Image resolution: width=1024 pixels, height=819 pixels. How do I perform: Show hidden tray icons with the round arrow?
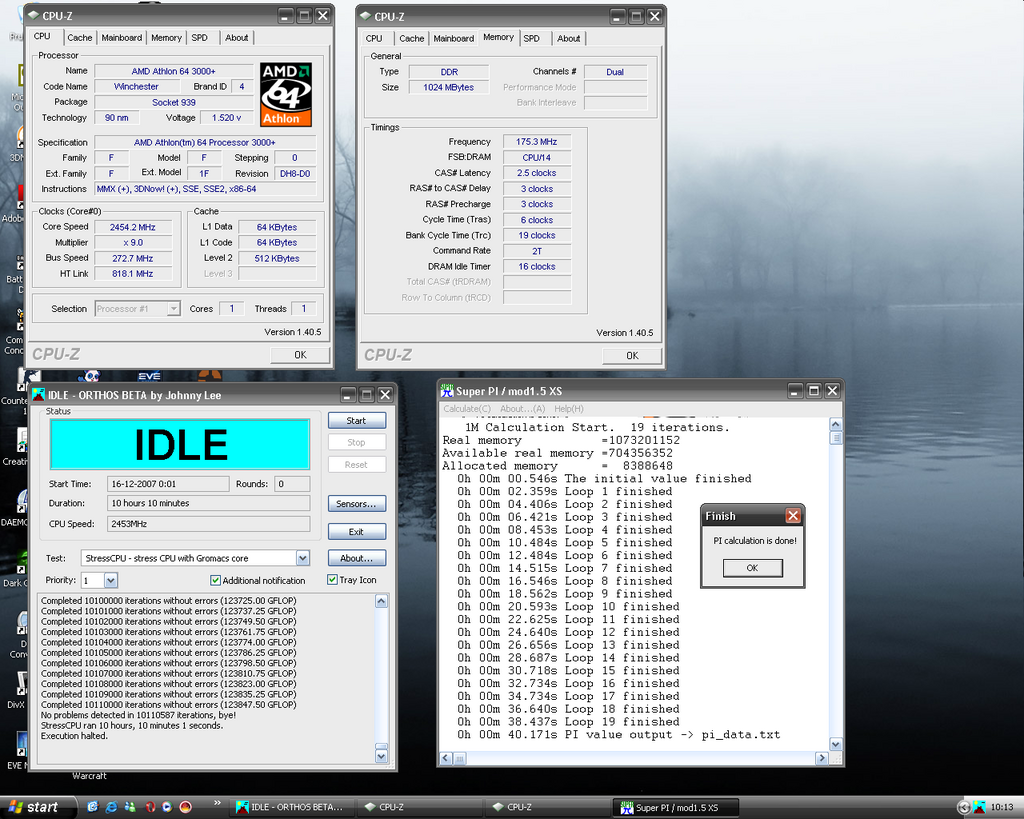pos(963,808)
